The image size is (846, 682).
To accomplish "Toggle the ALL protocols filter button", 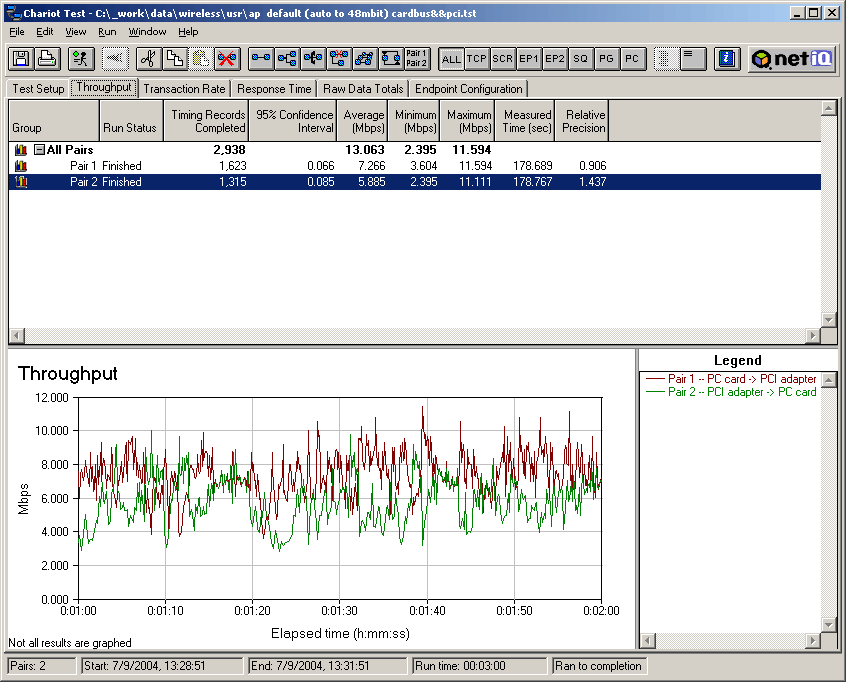I will point(451,59).
